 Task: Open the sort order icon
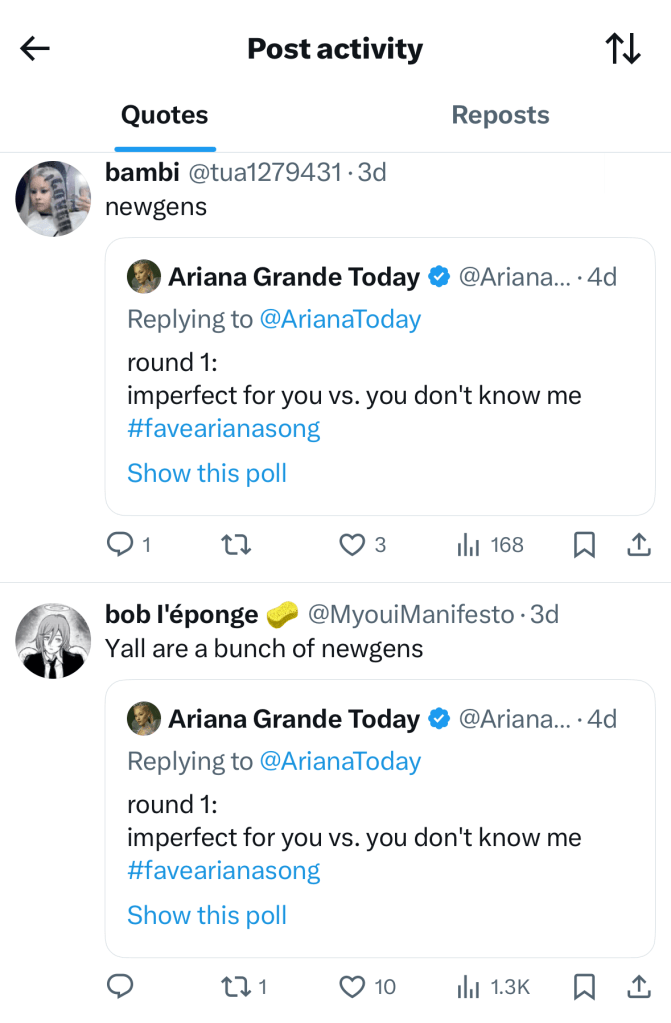[623, 49]
